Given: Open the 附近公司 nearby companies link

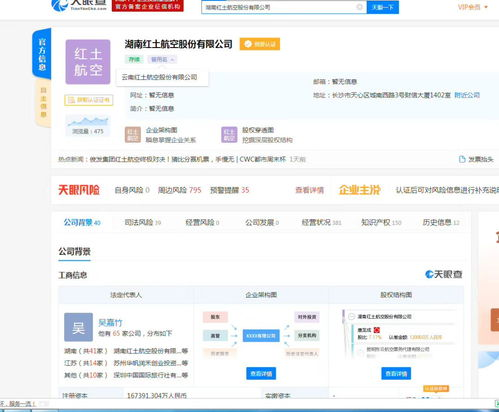Looking at the screenshot, I should click(x=467, y=95).
